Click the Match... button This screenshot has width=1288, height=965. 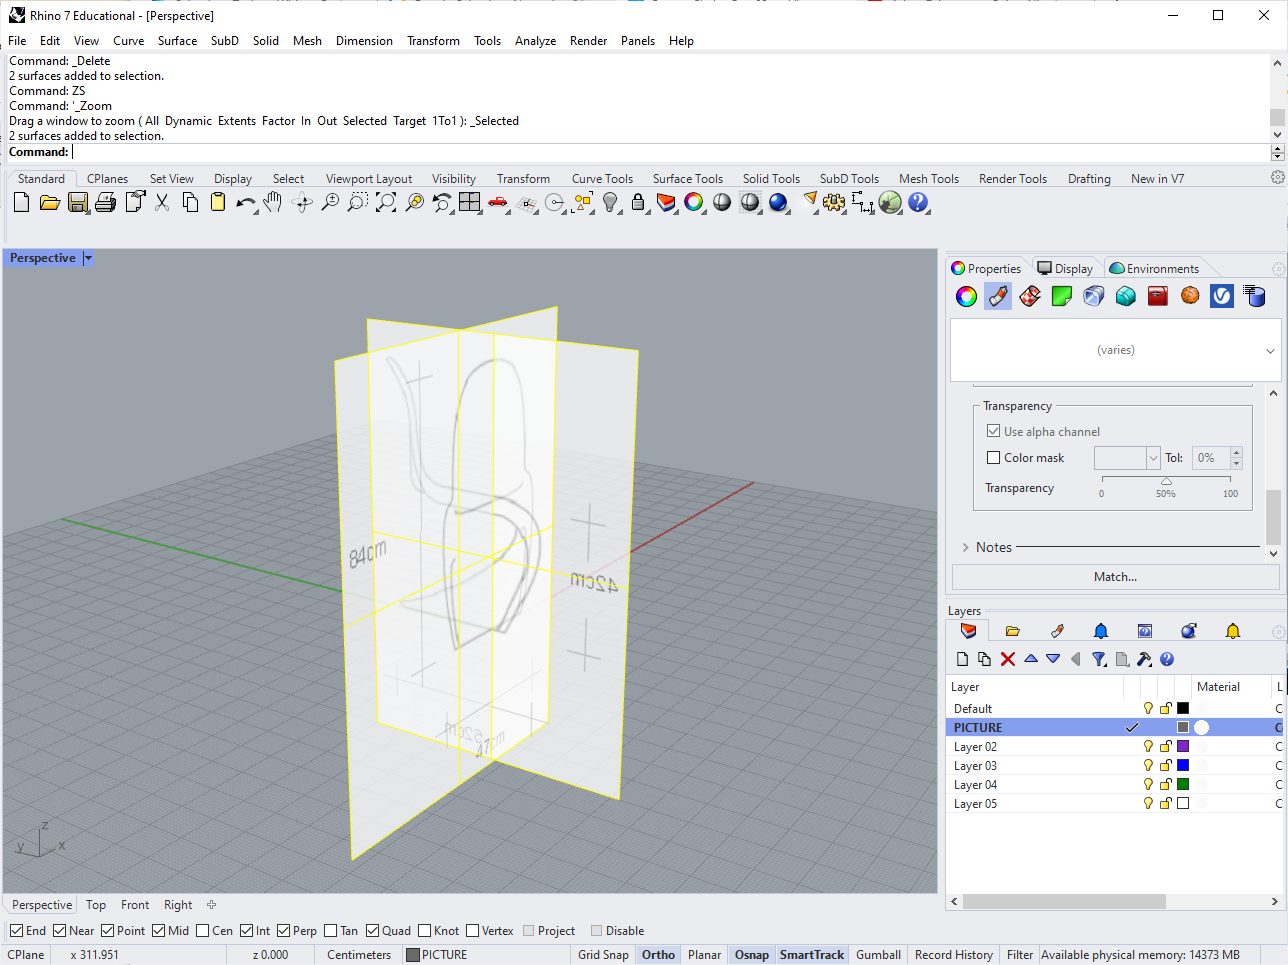1115,577
